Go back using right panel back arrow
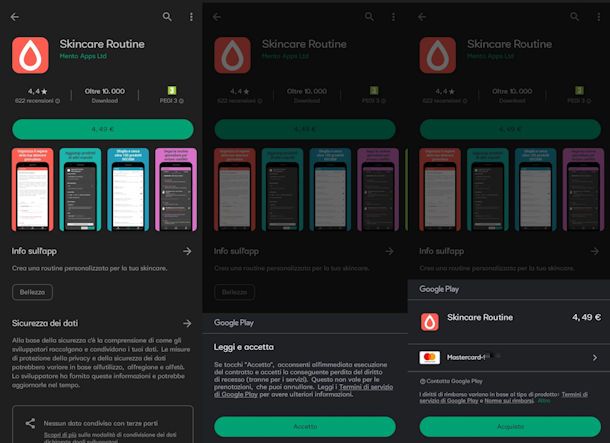 422,17
